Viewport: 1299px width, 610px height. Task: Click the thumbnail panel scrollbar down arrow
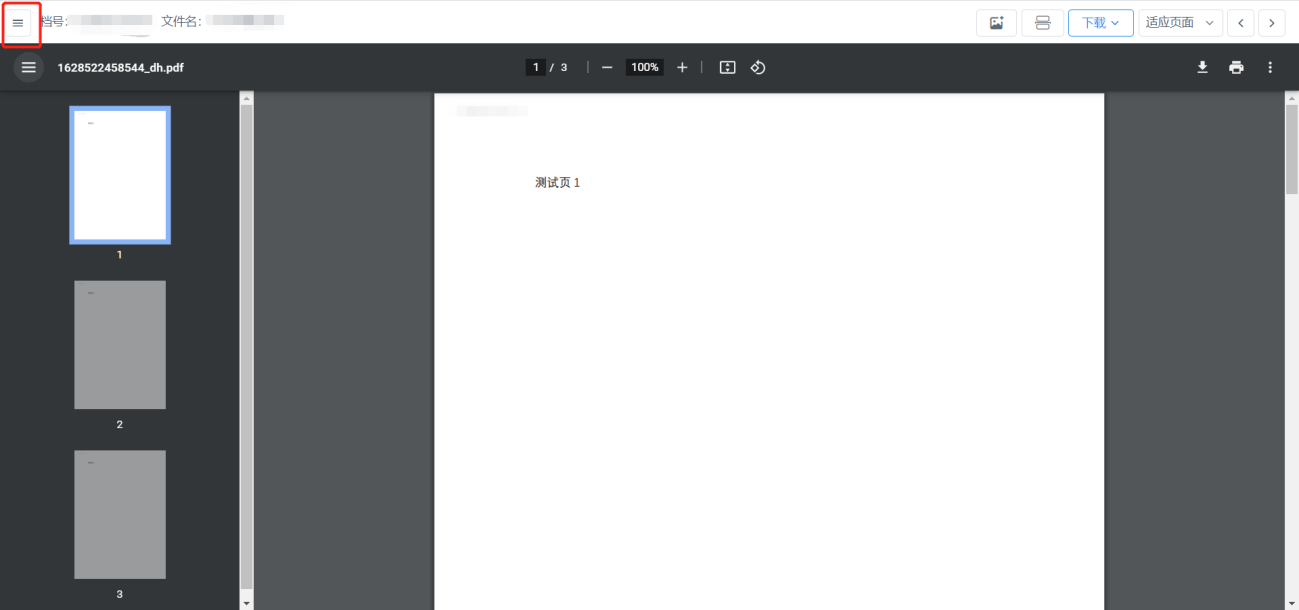(247, 603)
